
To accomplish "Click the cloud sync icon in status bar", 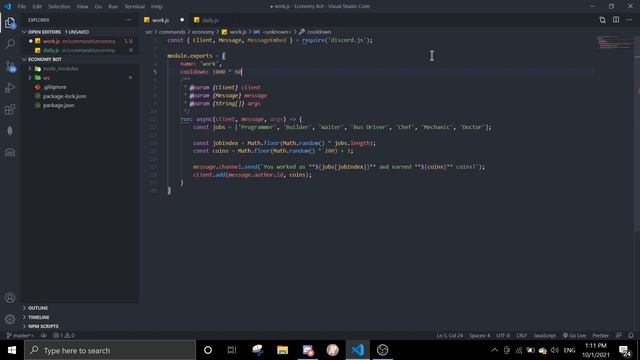I will (44, 336).
